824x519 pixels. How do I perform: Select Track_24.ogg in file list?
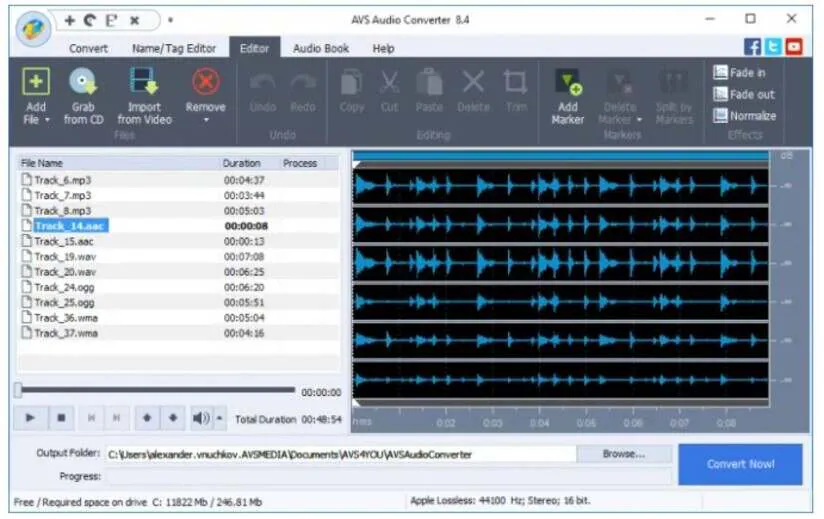point(178,287)
